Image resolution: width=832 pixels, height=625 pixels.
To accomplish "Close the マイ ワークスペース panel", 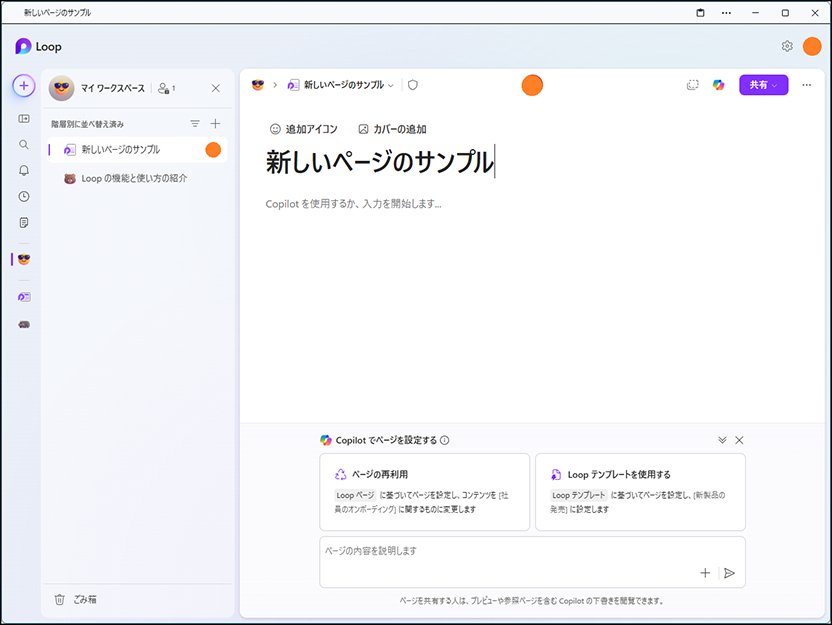I will pos(215,88).
